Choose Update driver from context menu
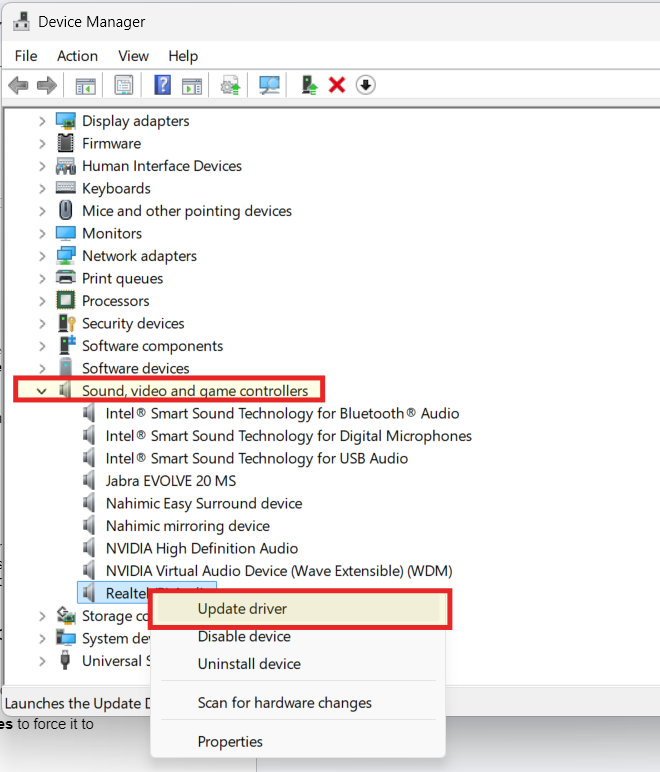This screenshot has height=772, width=660. click(x=243, y=609)
